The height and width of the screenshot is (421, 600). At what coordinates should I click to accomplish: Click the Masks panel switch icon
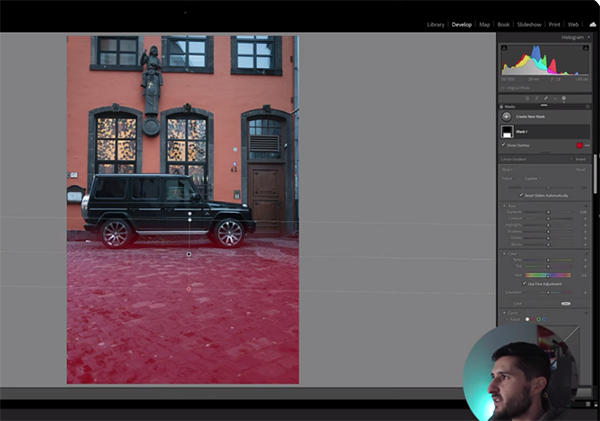pos(501,107)
